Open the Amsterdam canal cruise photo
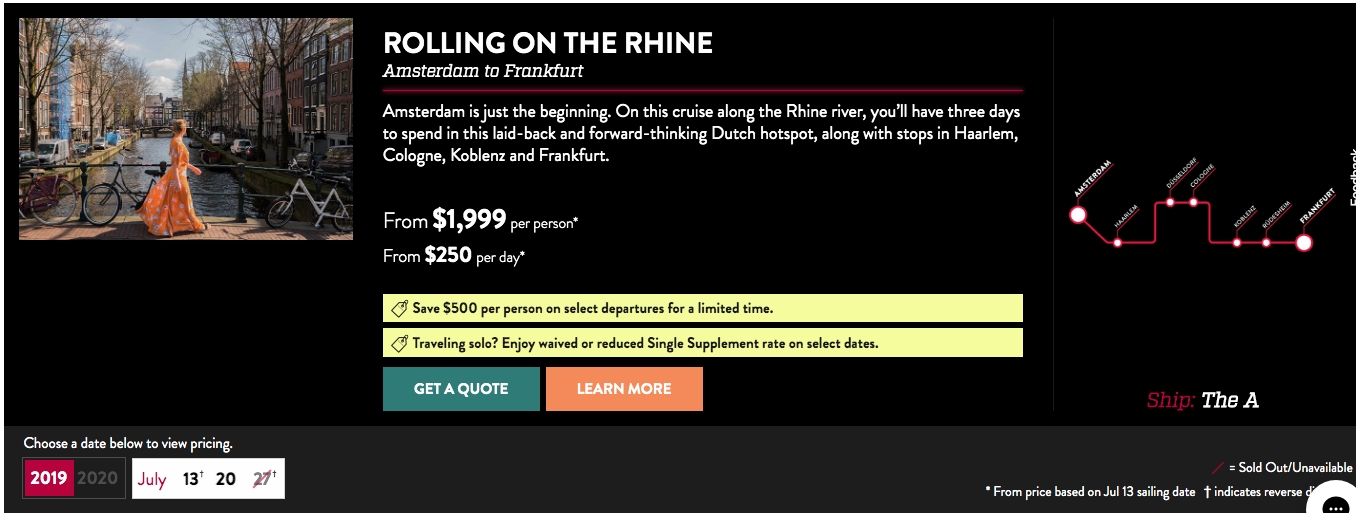The width and height of the screenshot is (1356, 513). 186,129
